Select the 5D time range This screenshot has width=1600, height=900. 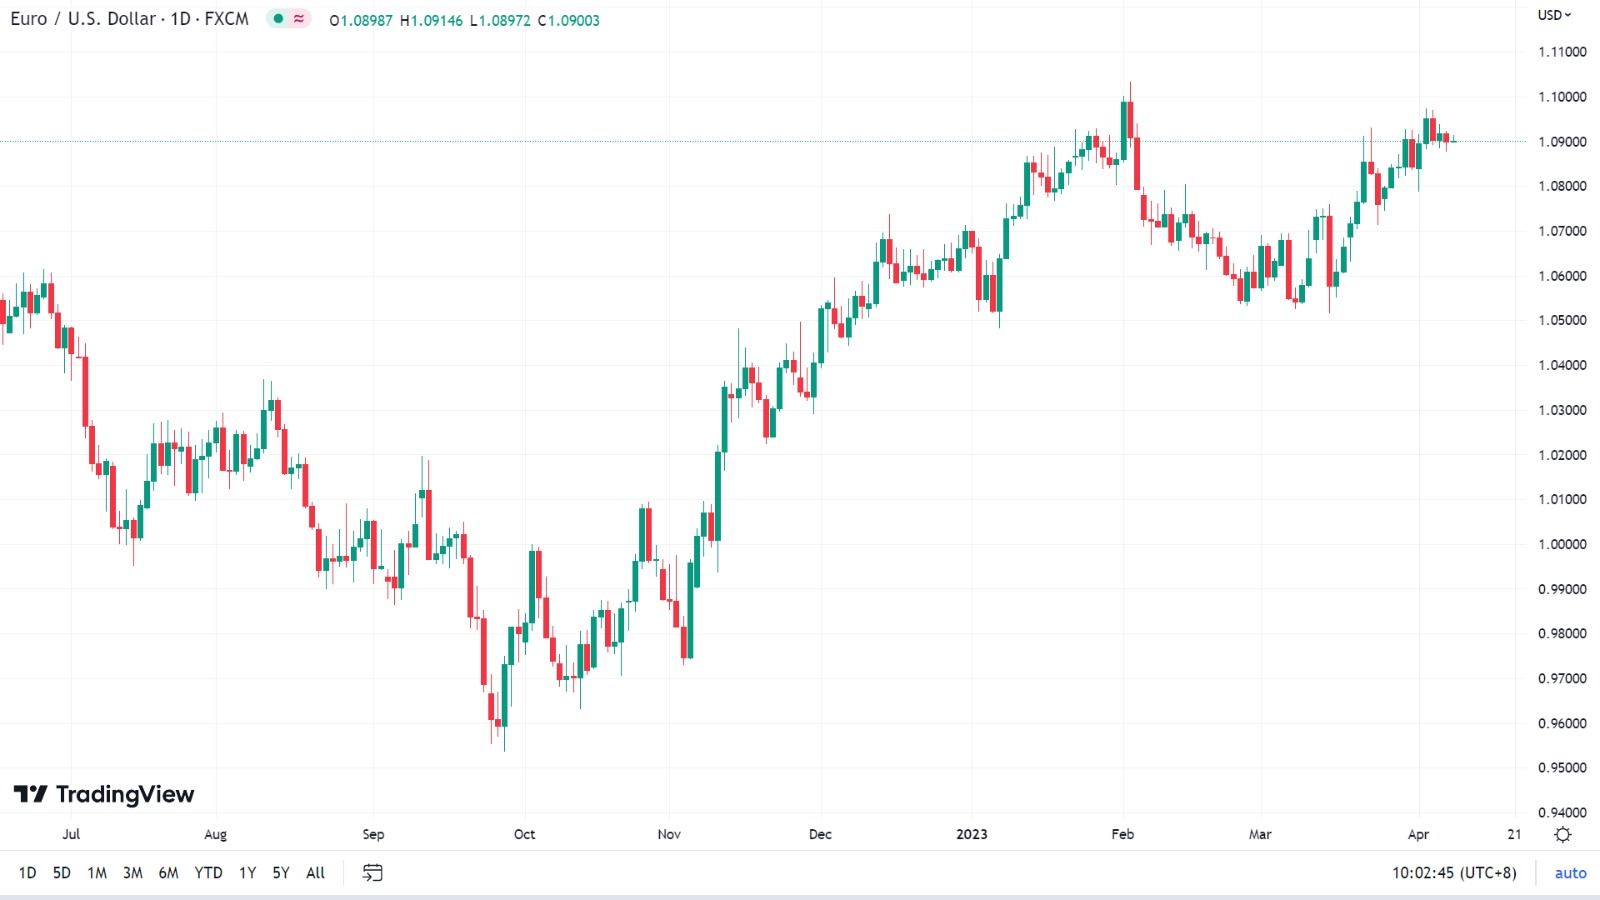(61, 873)
